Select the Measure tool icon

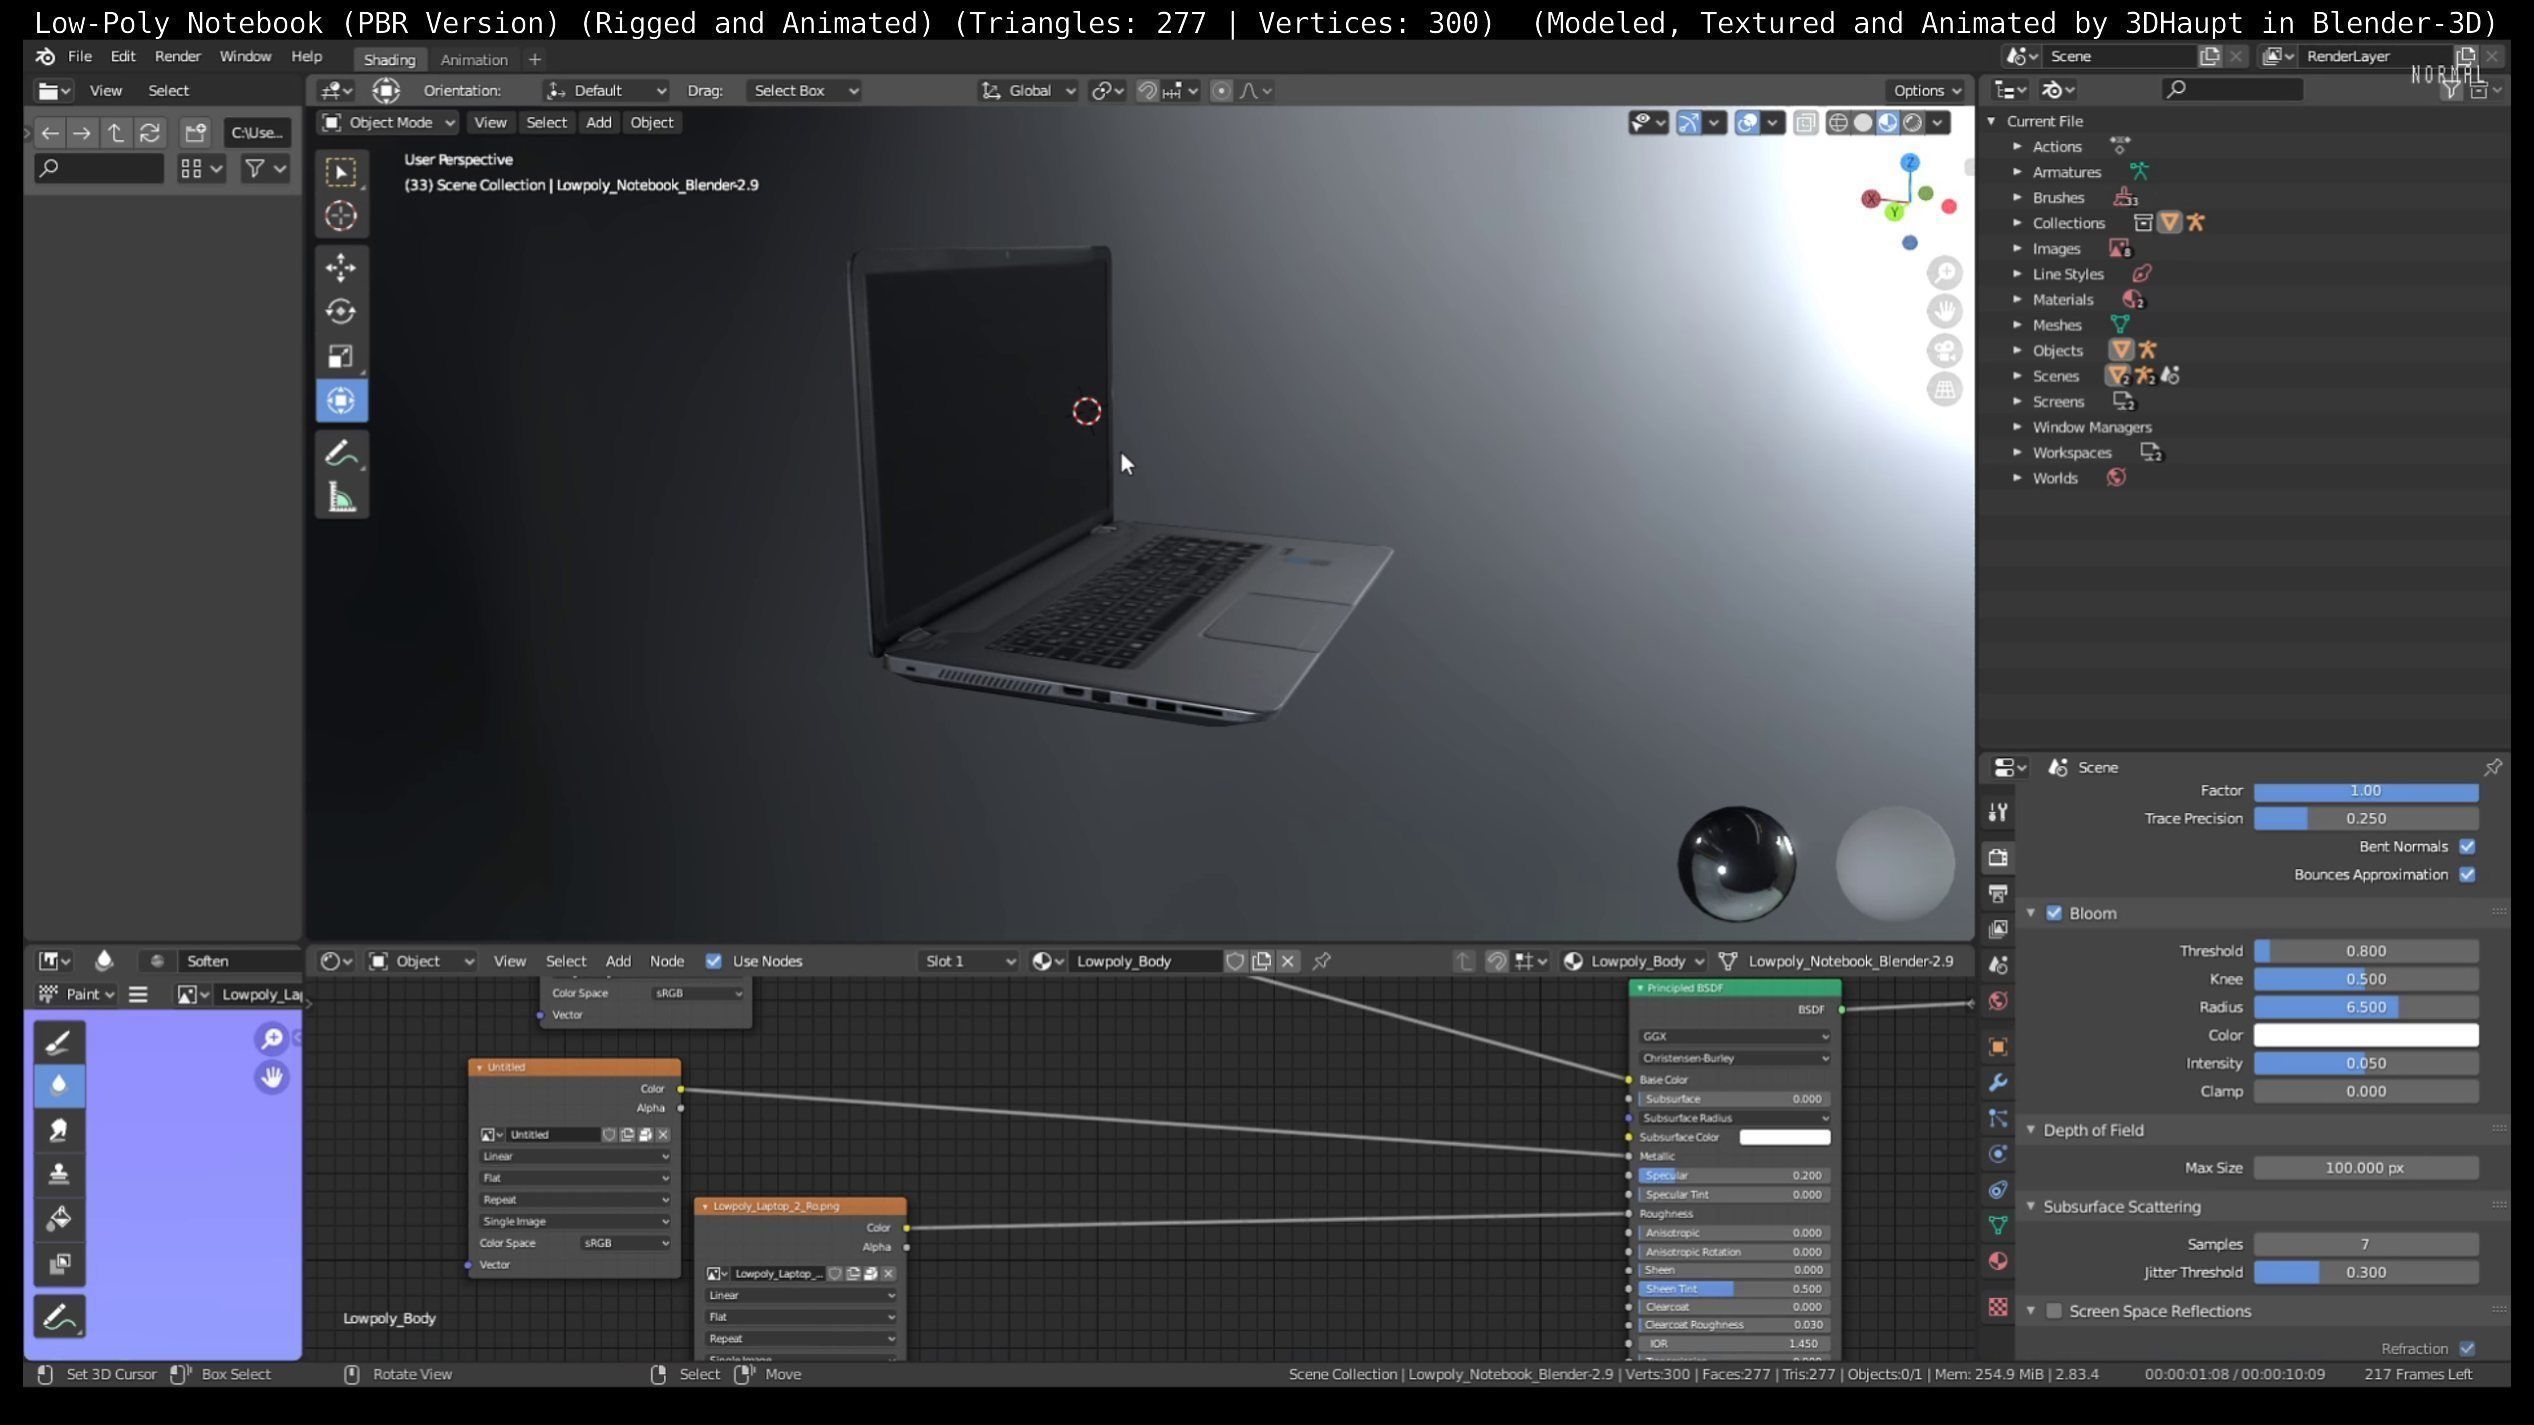click(x=340, y=497)
